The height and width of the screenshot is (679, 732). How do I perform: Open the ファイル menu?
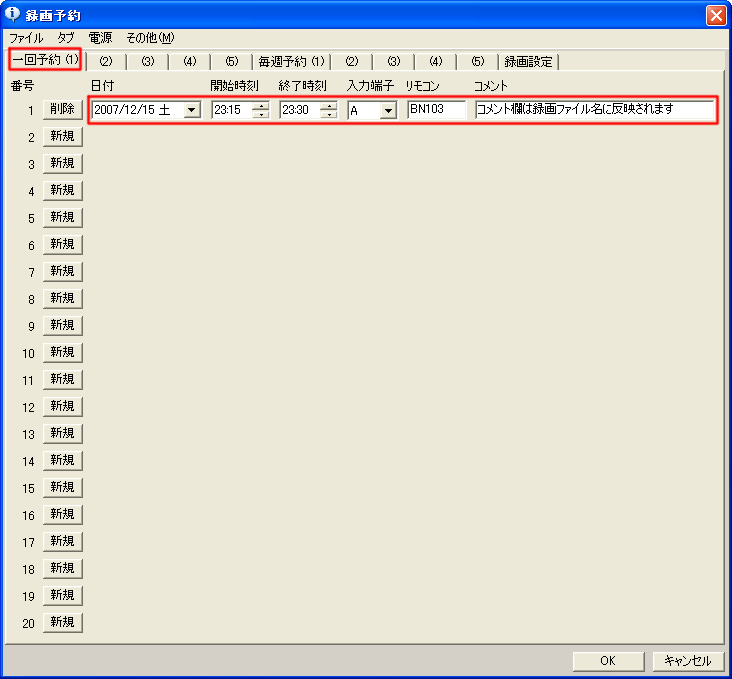(26, 38)
